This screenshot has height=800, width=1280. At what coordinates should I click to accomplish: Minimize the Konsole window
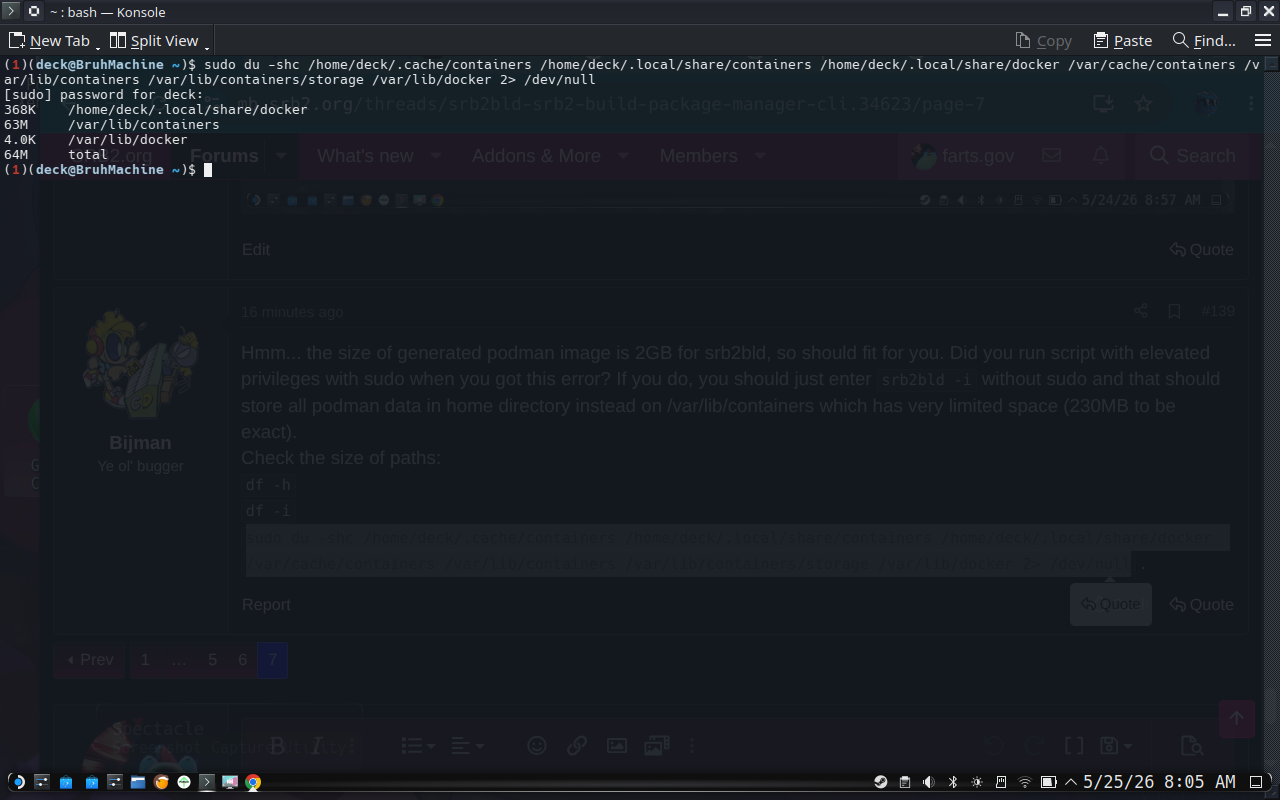click(1222, 12)
